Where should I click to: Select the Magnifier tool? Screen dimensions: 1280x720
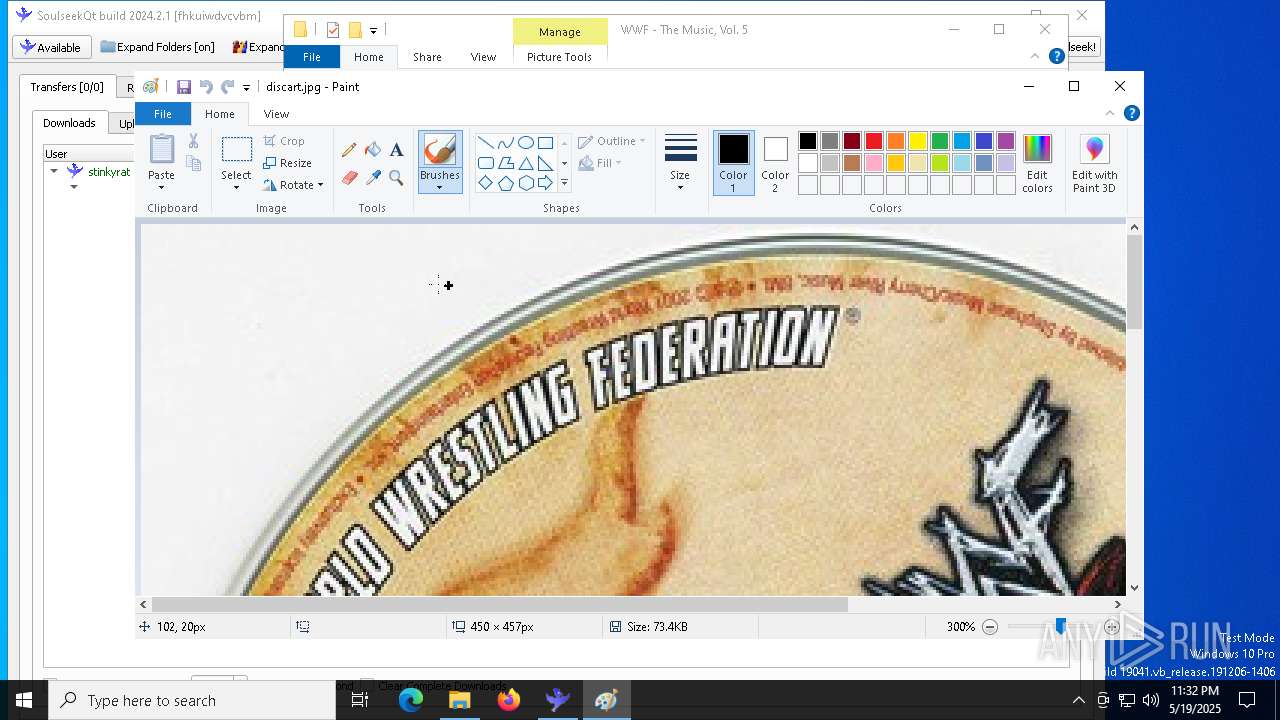tap(397, 178)
